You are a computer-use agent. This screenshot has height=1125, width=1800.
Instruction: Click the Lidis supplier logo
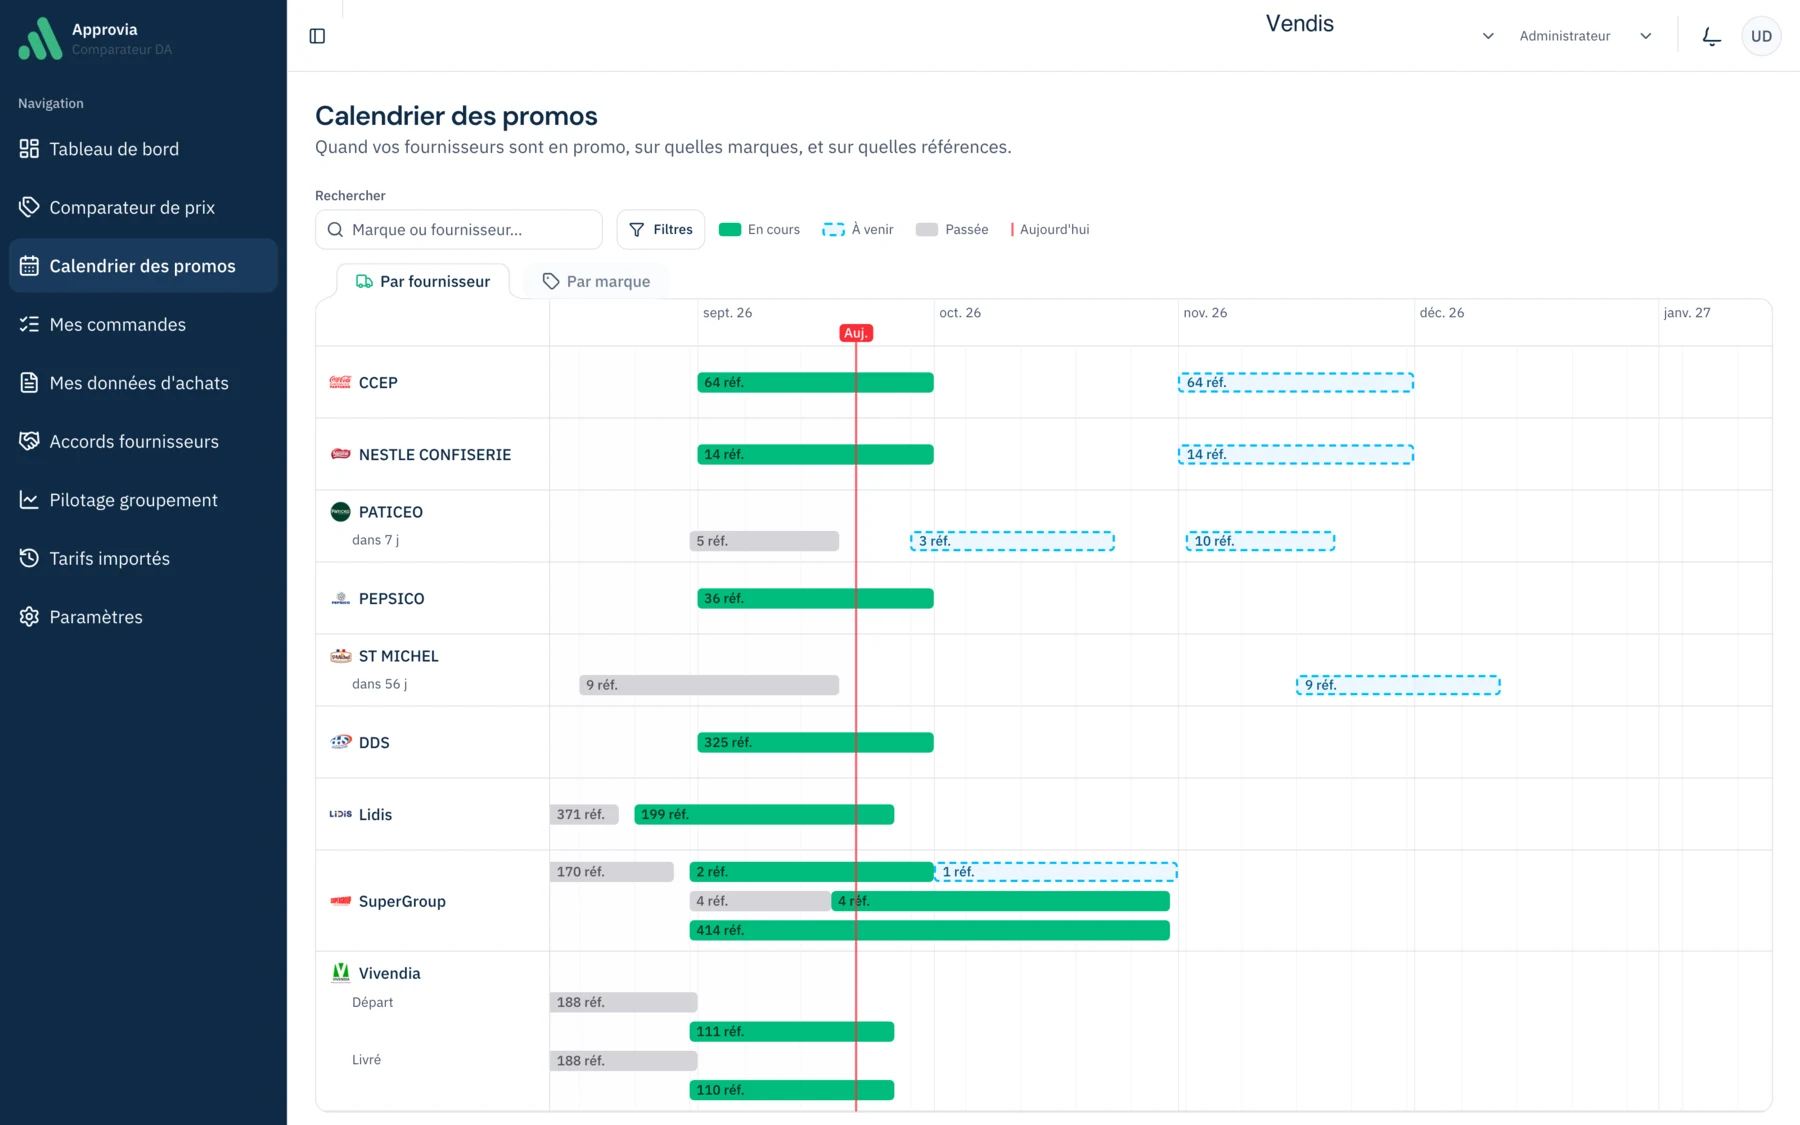point(340,814)
